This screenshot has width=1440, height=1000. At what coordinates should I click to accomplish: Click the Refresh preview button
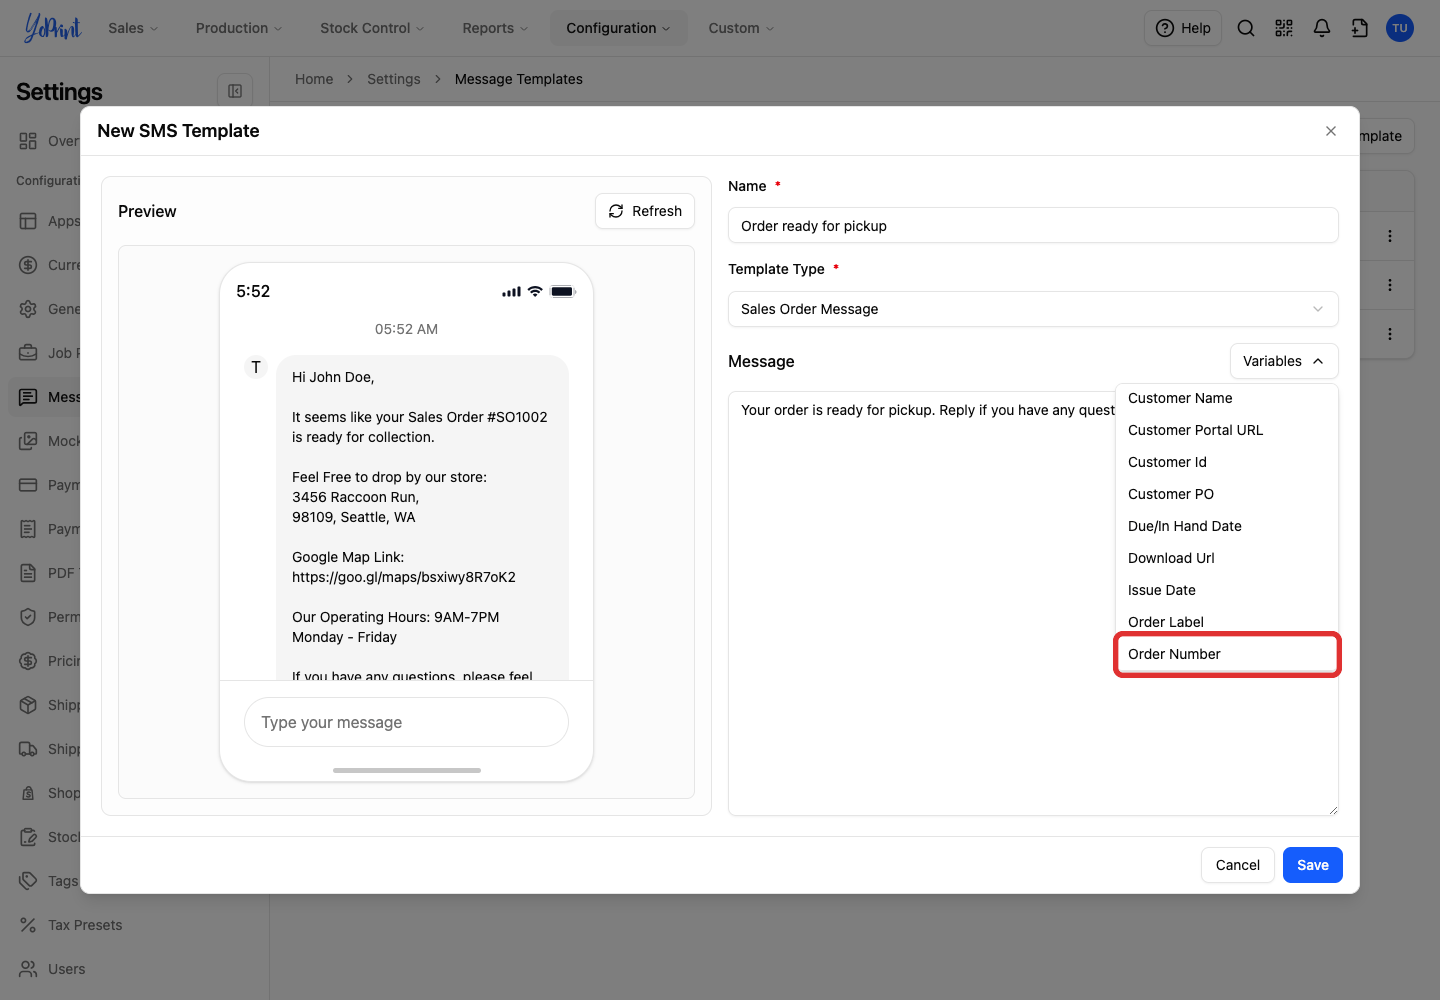(x=645, y=211)
